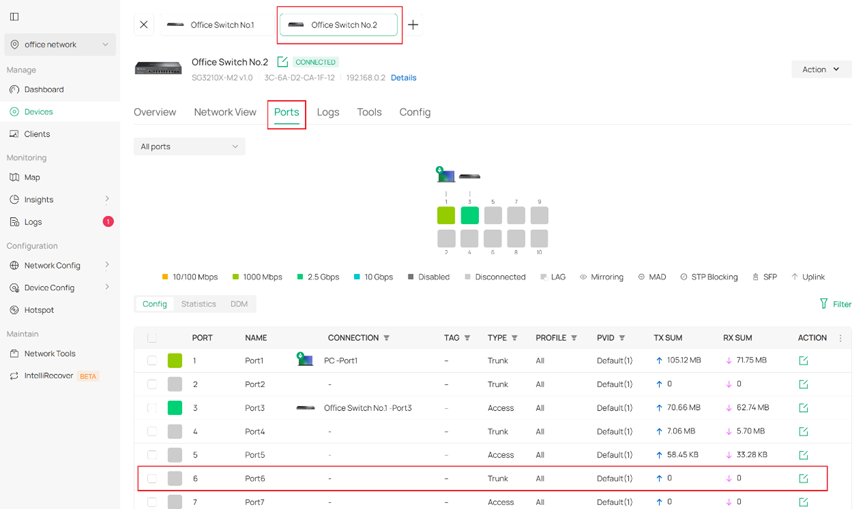Screen dimensions: 865x509
Task: Check the Port2 row checkbox
Action: (x=152, y=384)
